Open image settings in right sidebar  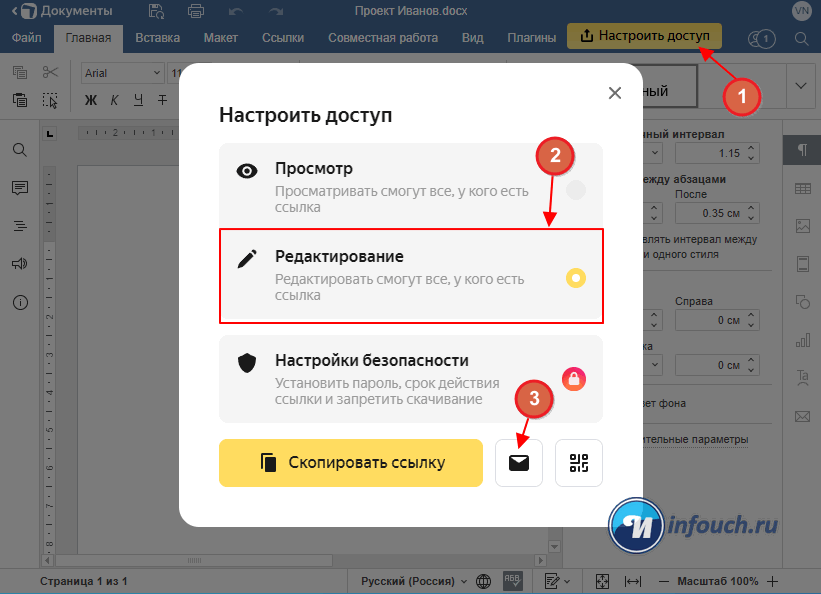802,226
